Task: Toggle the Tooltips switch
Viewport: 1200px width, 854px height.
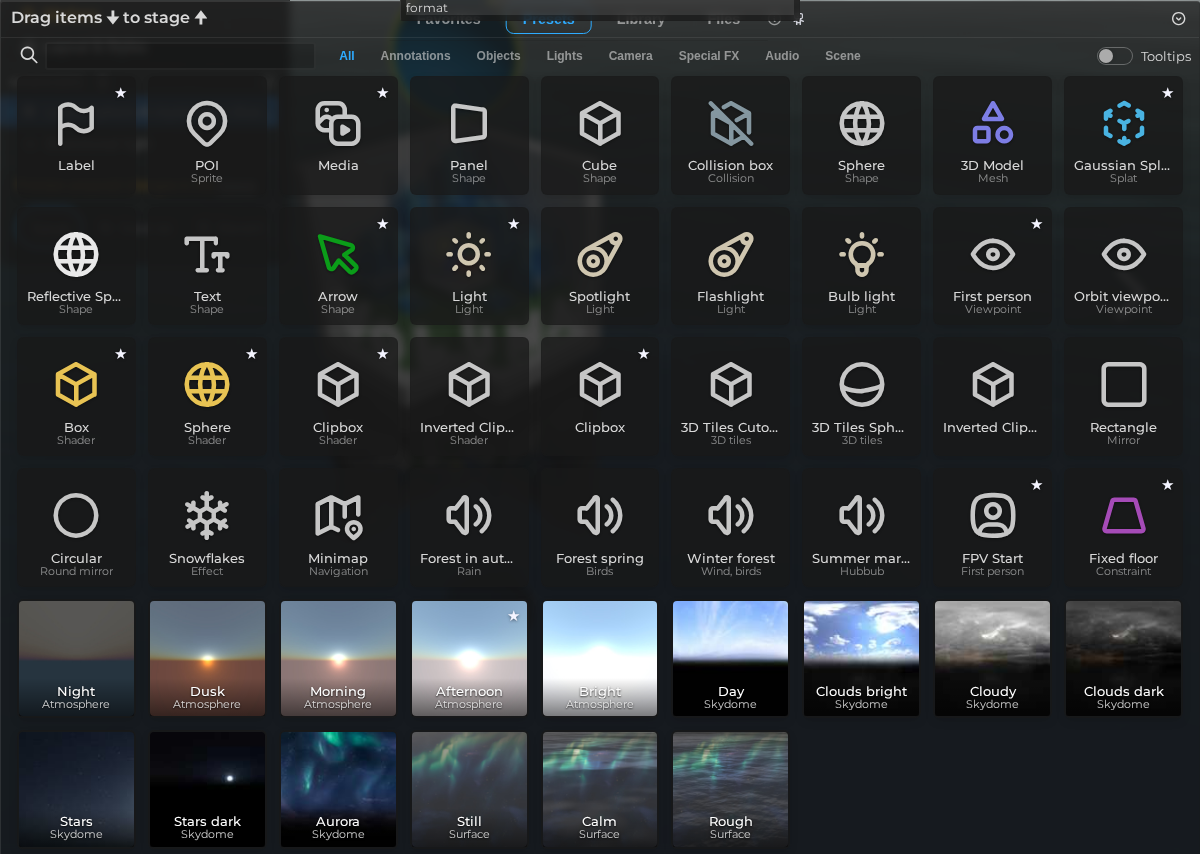Action: tap(1114, 56)
